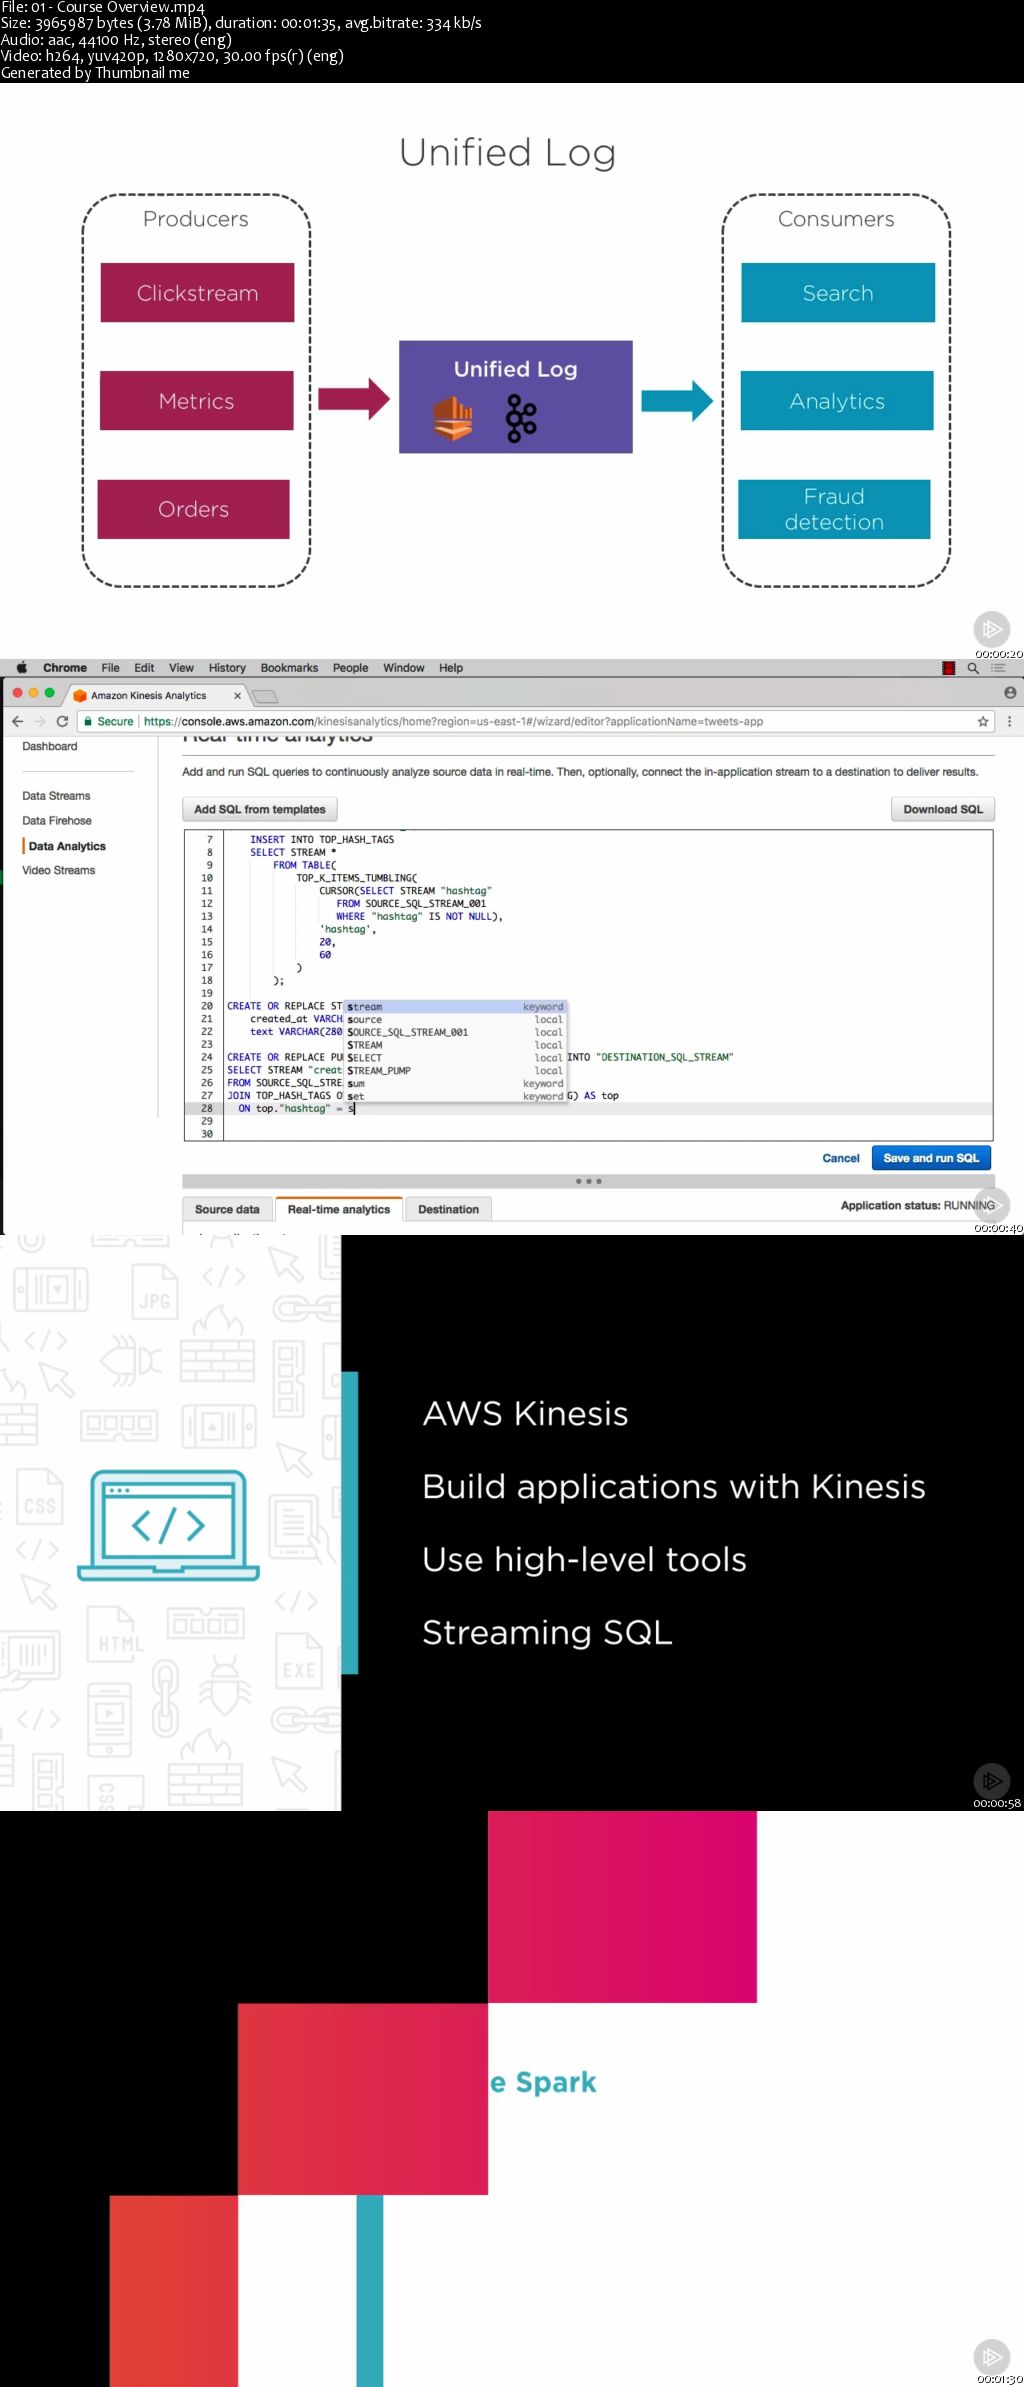Choose 'stream' keyword autocomplete suggestion

click(455, 1007)
